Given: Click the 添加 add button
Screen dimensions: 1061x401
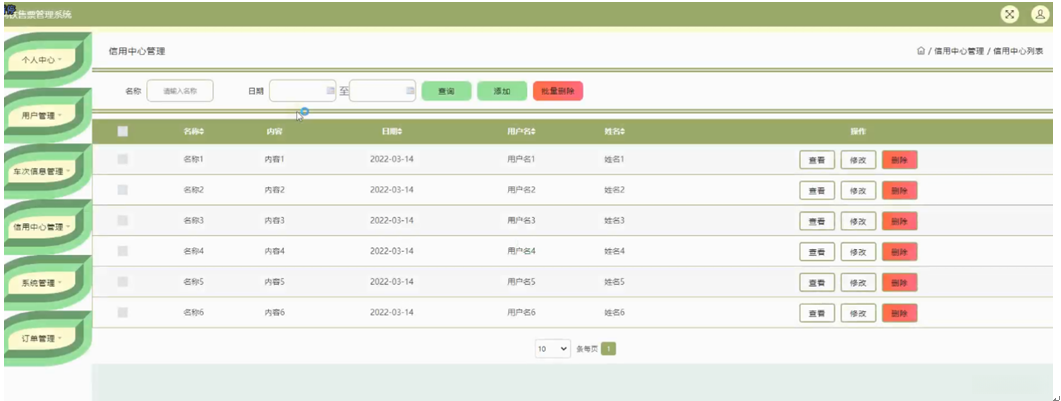Looking at the screenshot, I should click(501, 91).
